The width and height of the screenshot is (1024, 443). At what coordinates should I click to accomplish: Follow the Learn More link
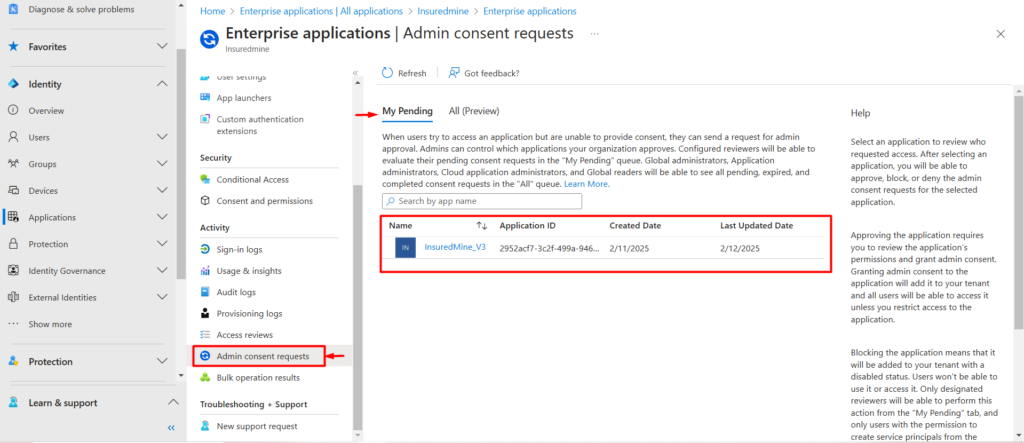[586, 184]
